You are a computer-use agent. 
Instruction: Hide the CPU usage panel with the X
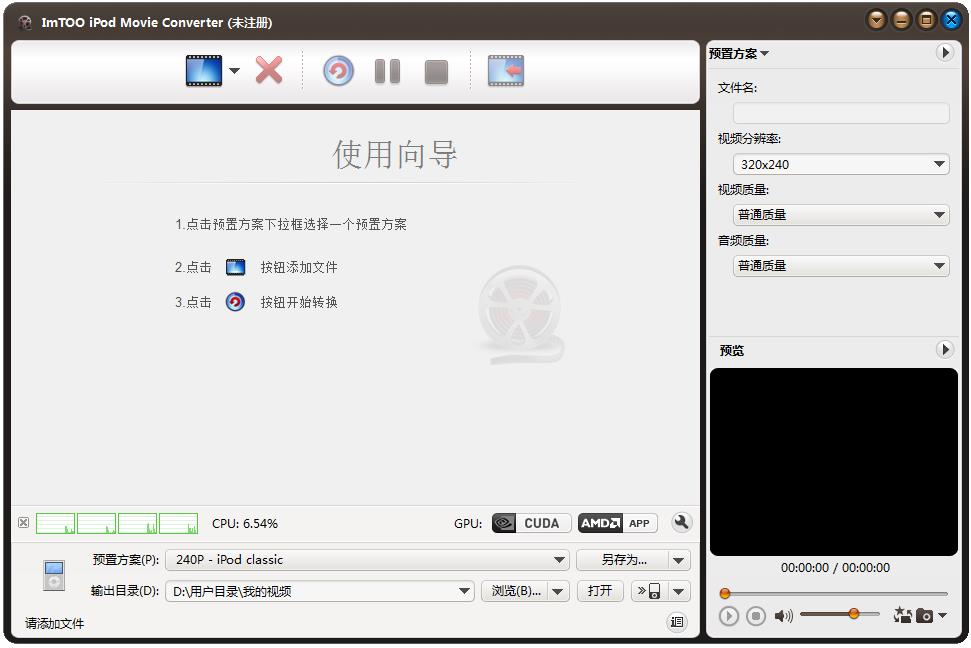(x=22, y=522)
